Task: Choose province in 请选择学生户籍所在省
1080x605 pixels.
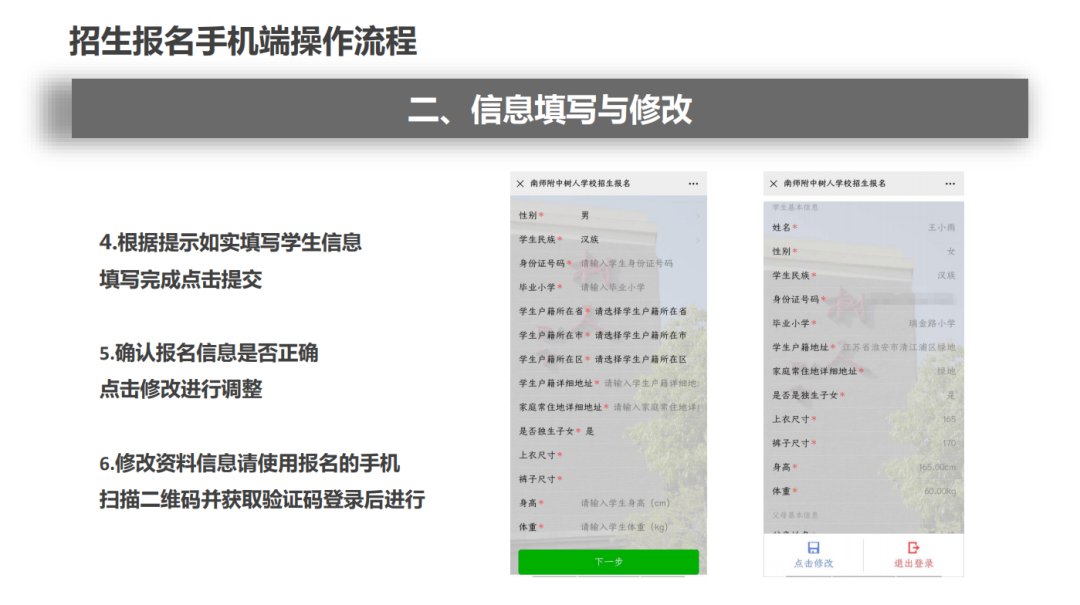Action: tap(640, 311)
